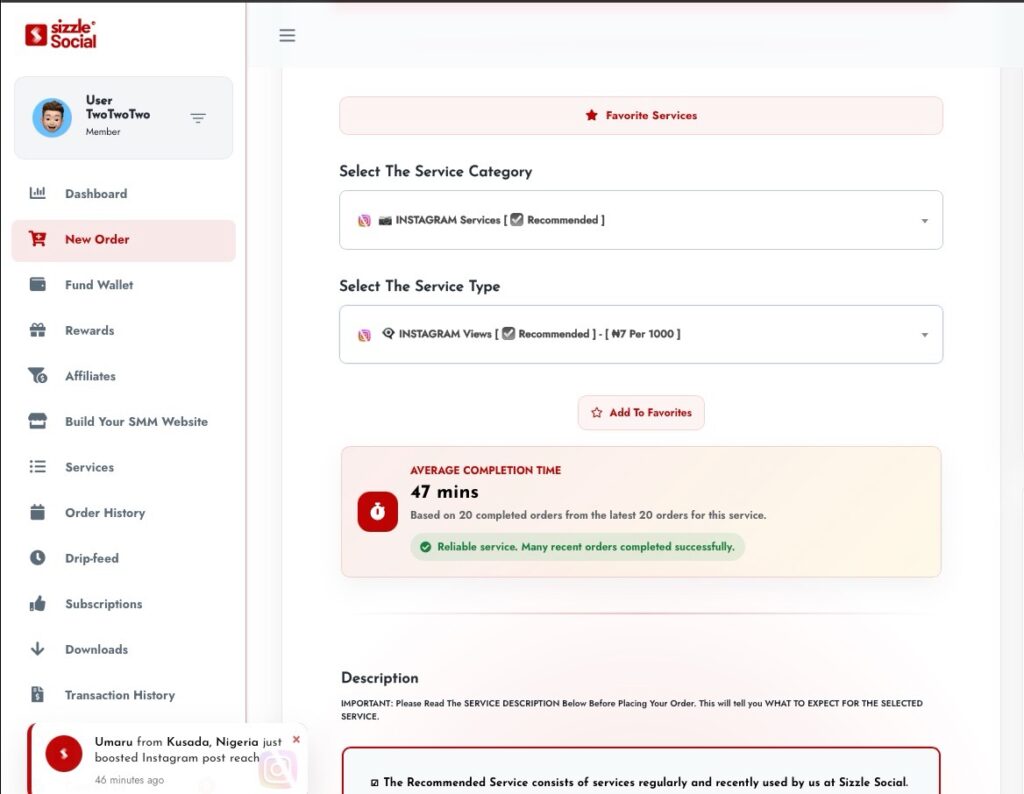The width and height of the screenshot is (1024, 794).
Task: Open the Rewards page
Action: tap(123, 330)
